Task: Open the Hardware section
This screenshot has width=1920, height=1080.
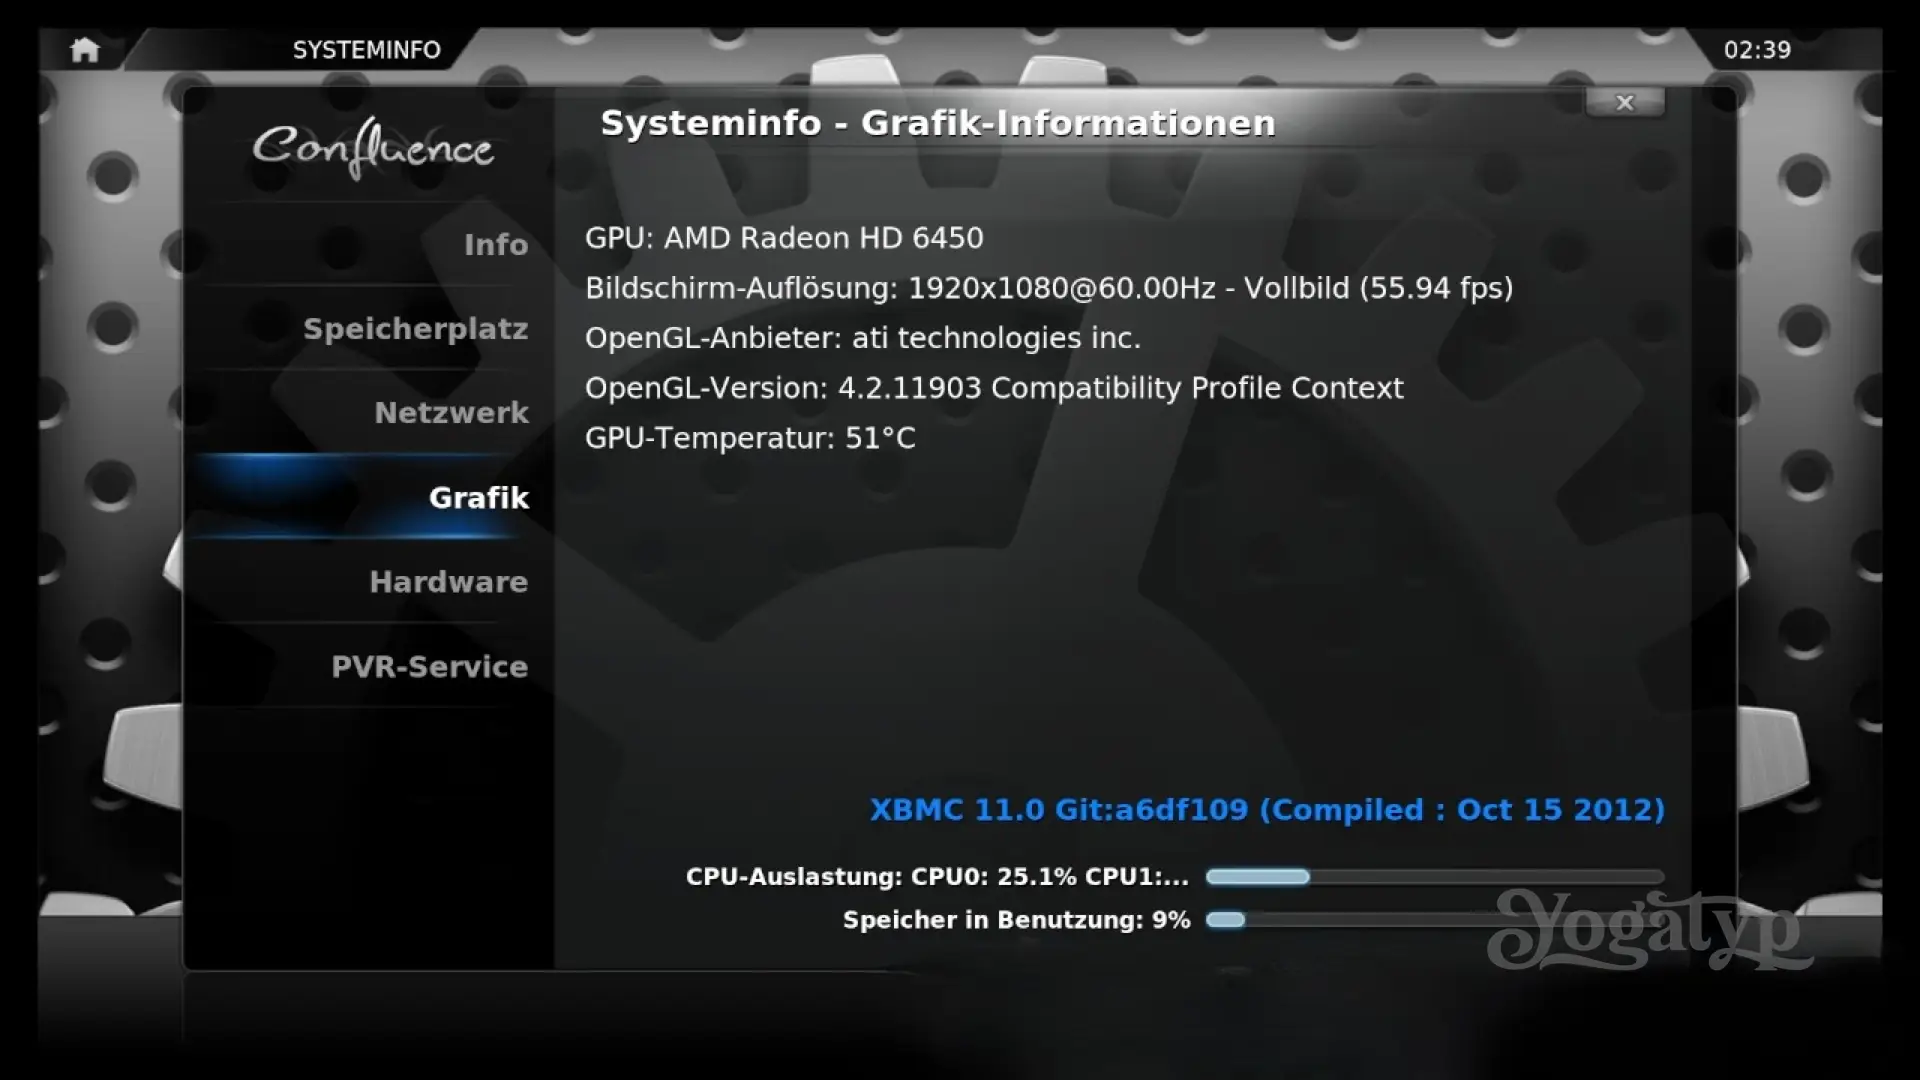Action: [448, 582]
